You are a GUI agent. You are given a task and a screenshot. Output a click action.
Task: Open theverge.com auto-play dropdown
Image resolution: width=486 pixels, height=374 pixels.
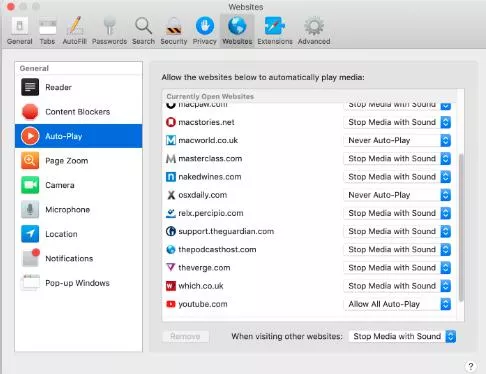[x=397, y=268]
